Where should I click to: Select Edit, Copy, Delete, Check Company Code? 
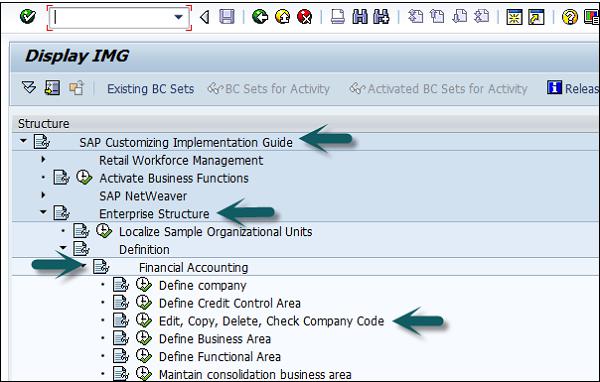(271, 321)
